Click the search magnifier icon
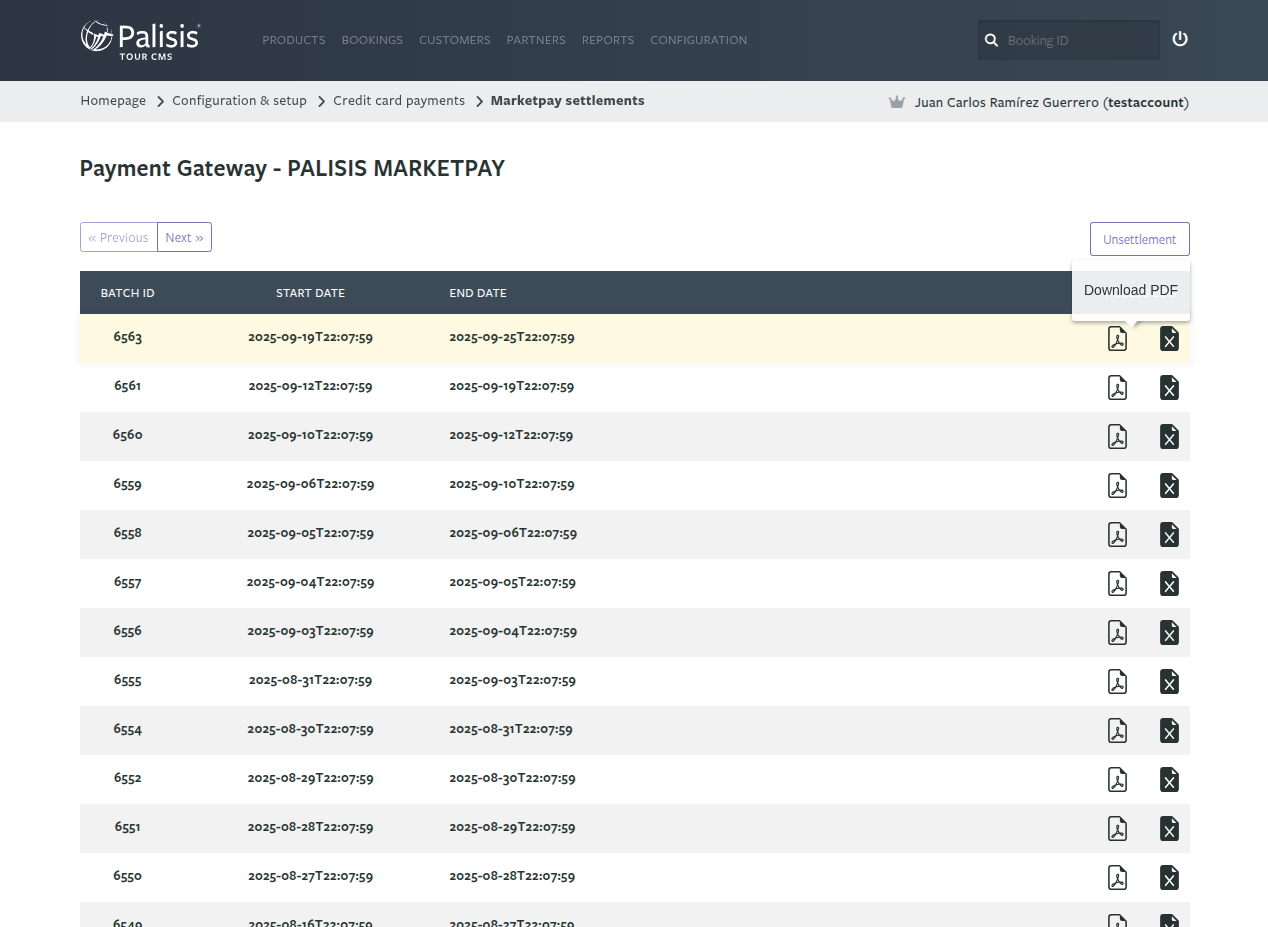 pyautogui.click(x=992, y=40)
